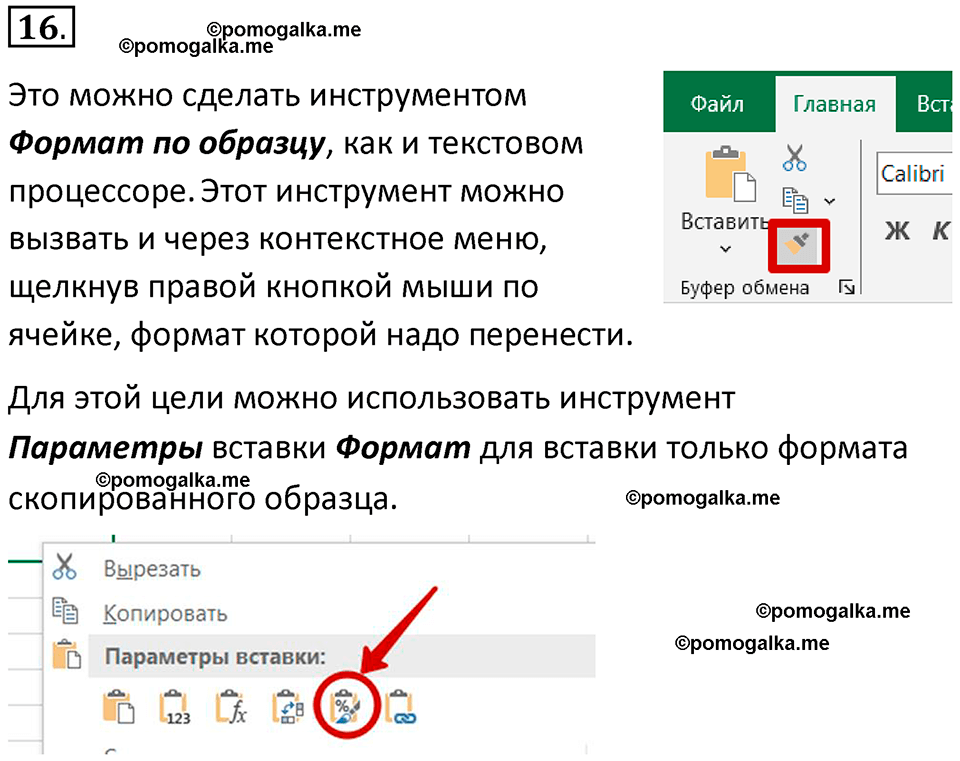Click the Cut scissors icon in ribbon
Image resolution: width=960 pixels, height=761 pixels.
[795, 157]
